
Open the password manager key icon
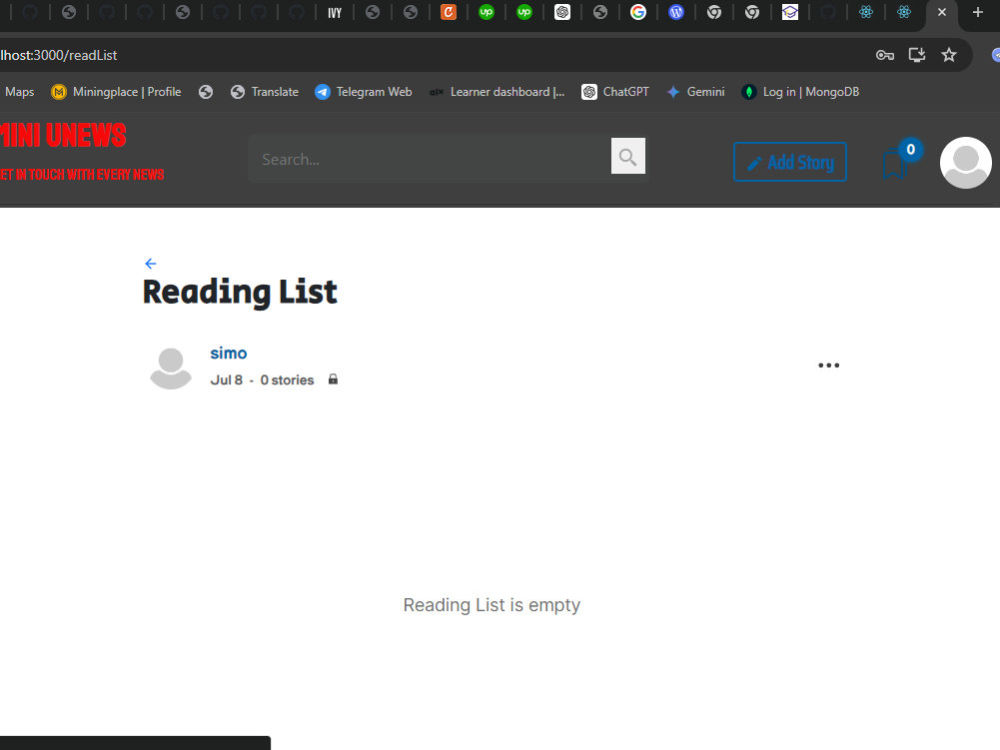[885, 55]
